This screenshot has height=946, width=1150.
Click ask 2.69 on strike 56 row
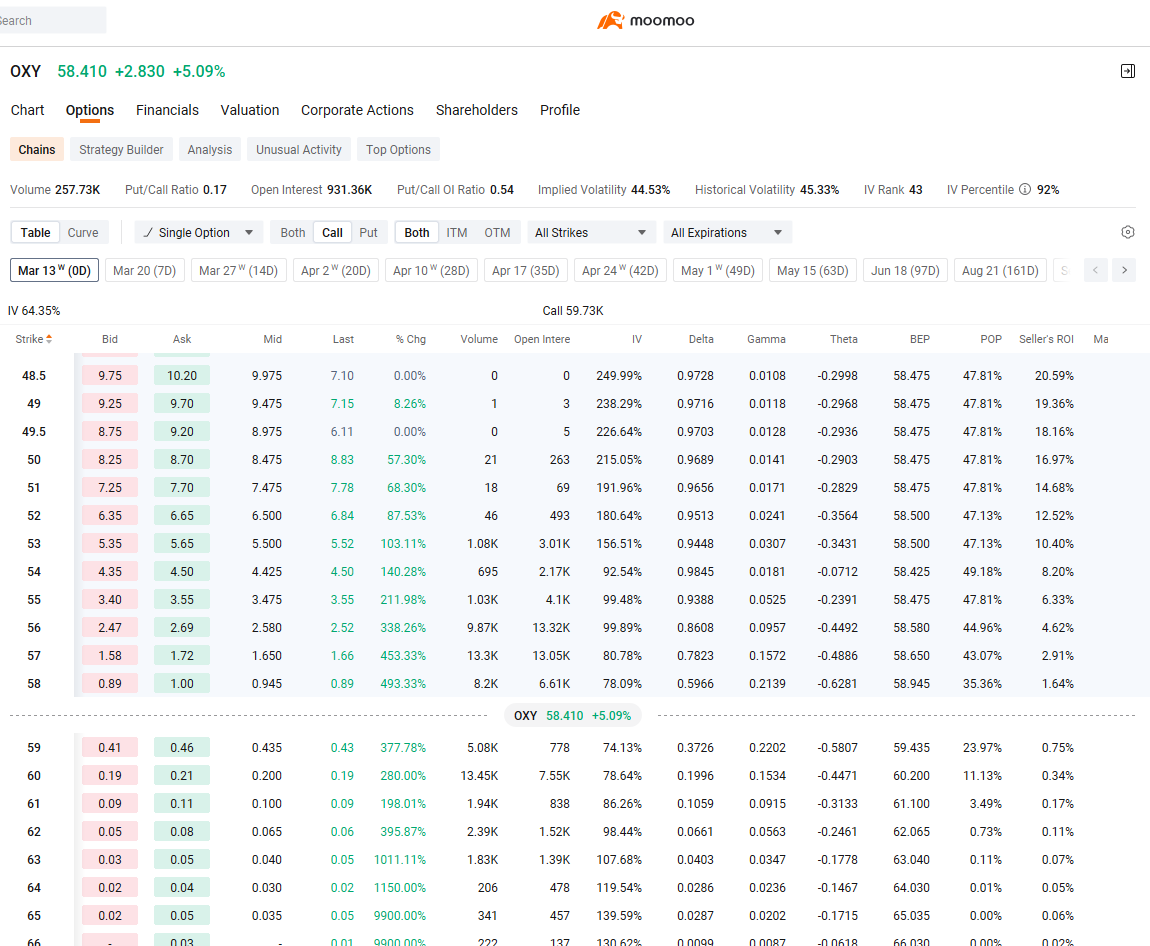click(182, 628)
